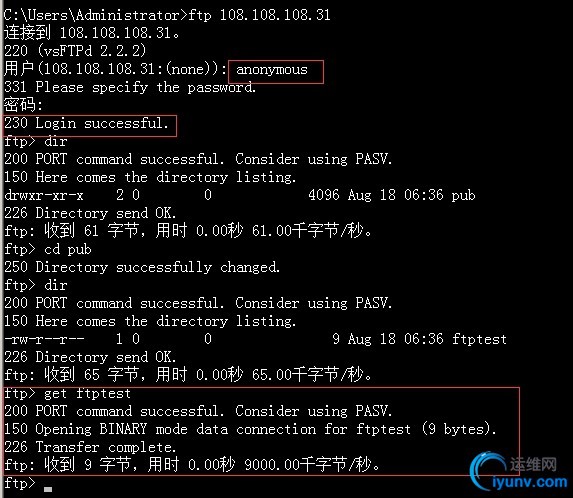Image resolution: width=573 pixels, height=498 pixels.
Task: Click the '331 Please specify the password.' line
Action: (130, 88)
